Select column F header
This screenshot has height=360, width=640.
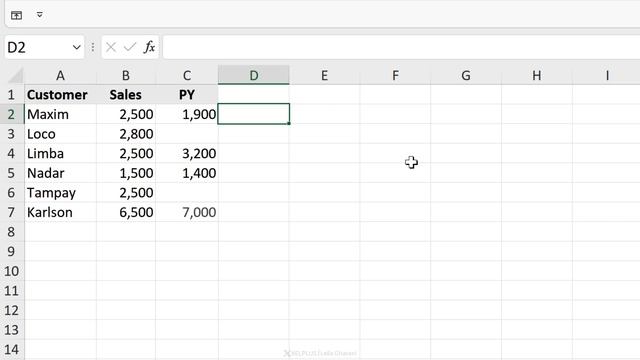tap(395, 76)
